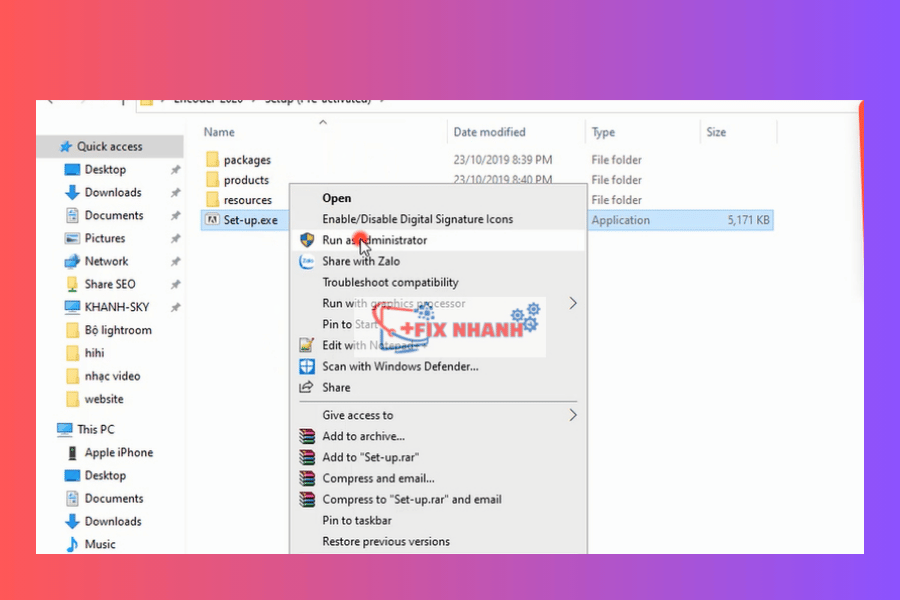
Task: Sort files by Size column header
Action: click(716, 132)
